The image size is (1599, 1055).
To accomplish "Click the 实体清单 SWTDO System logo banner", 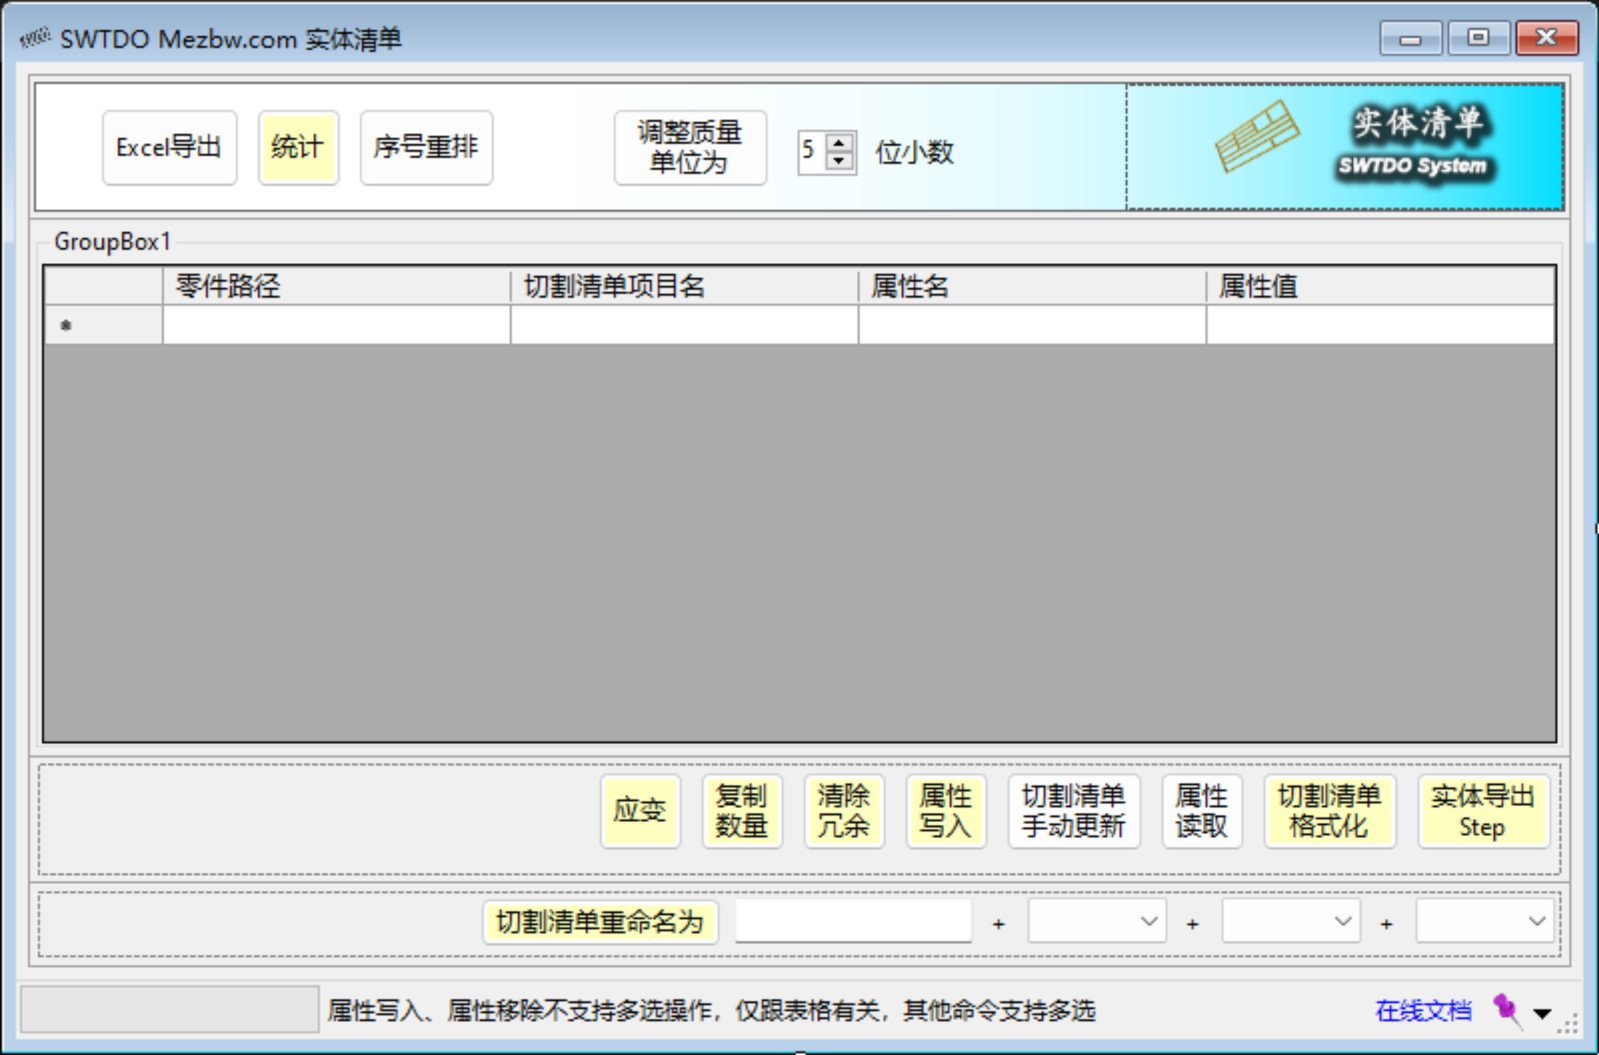I will click(1344, 147).
